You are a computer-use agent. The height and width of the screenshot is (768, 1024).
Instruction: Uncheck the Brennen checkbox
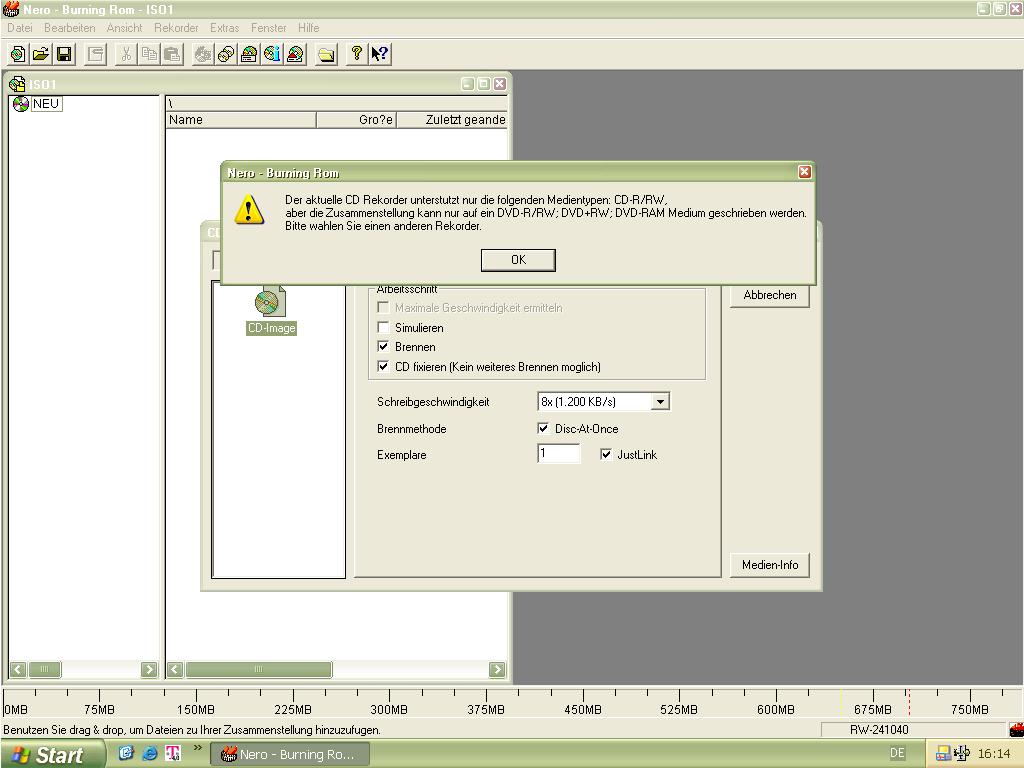pos(383,347)
